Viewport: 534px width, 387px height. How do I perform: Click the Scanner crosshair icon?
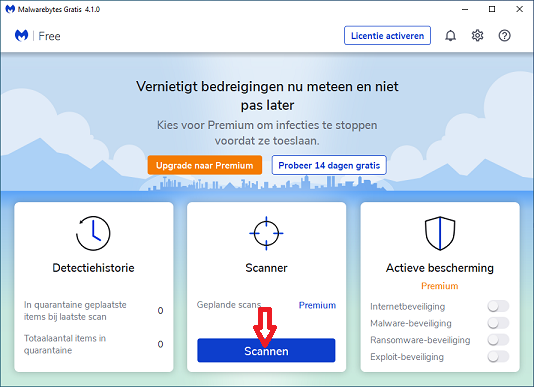pyautogui.click(x=266, y=233)
